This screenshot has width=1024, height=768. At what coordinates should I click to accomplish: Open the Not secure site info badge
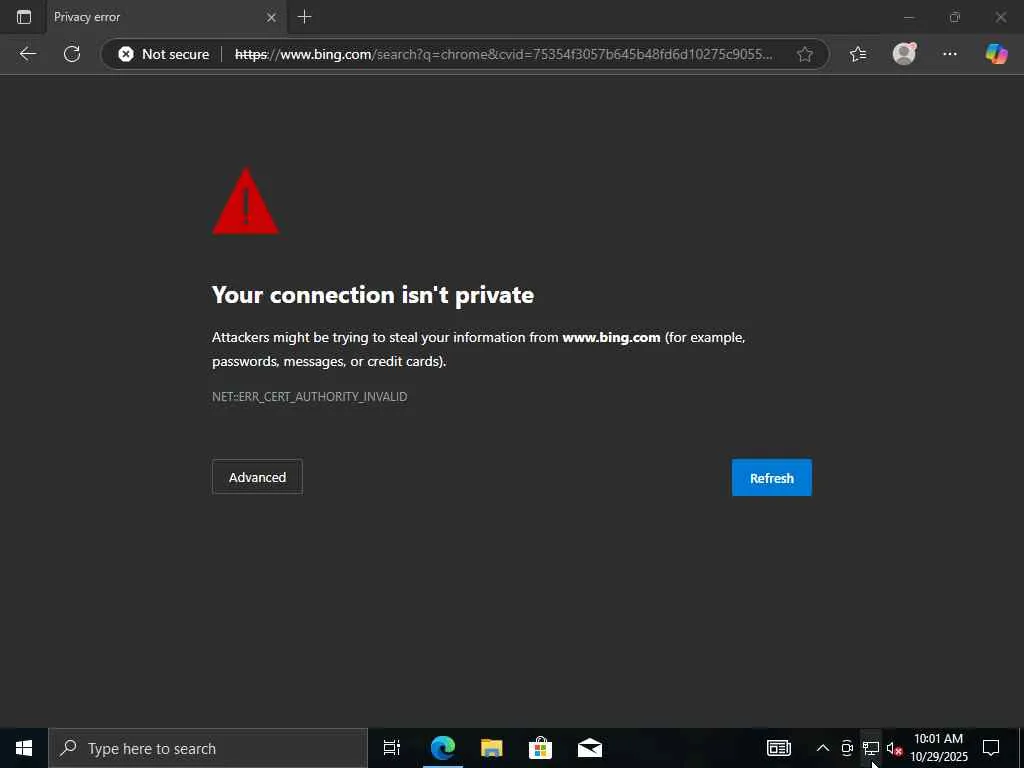pos(164,54)
